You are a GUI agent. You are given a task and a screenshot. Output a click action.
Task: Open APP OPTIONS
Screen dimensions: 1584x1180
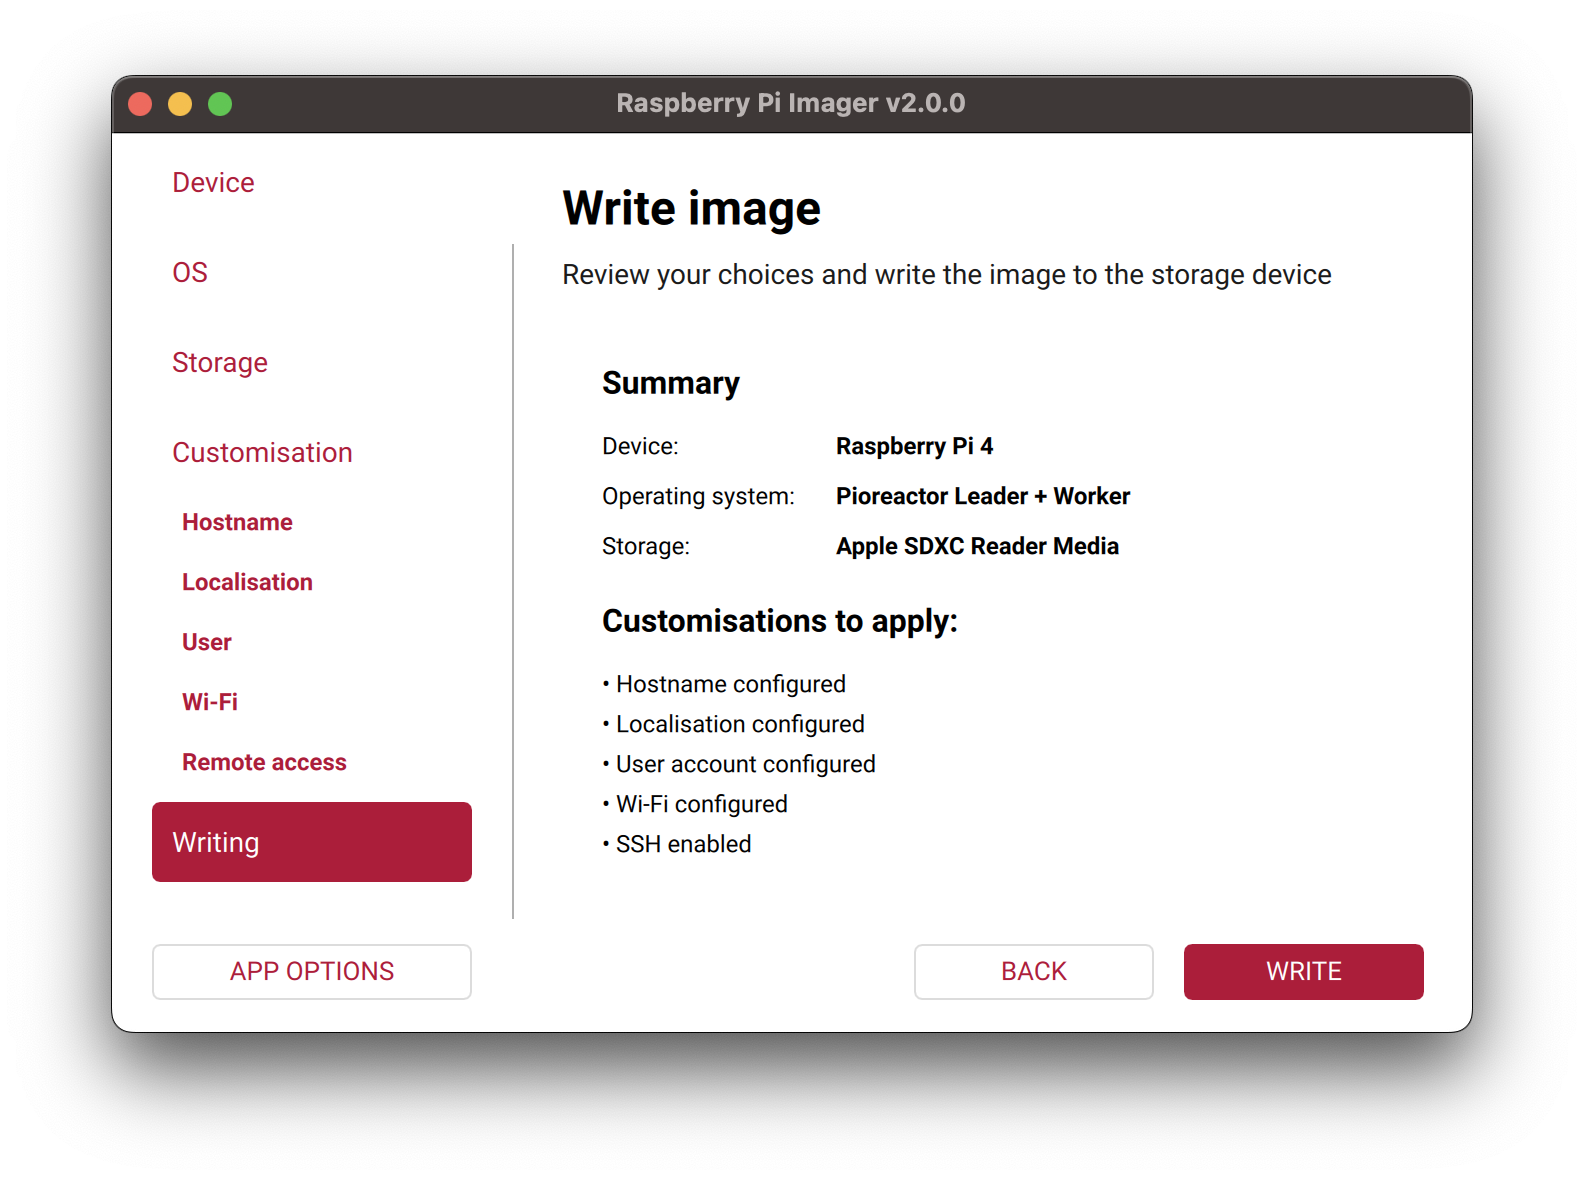[x=312, y=971]
